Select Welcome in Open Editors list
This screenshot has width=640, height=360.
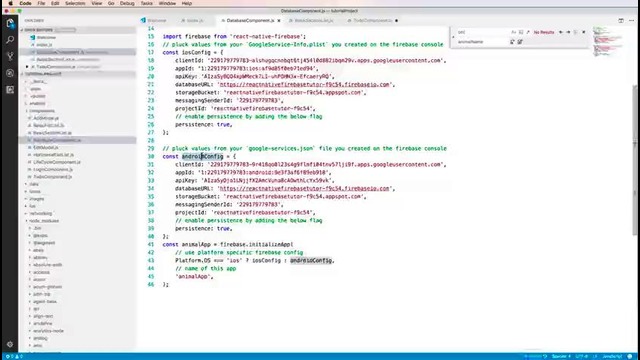pyautogui.click(x=46, y=37)
